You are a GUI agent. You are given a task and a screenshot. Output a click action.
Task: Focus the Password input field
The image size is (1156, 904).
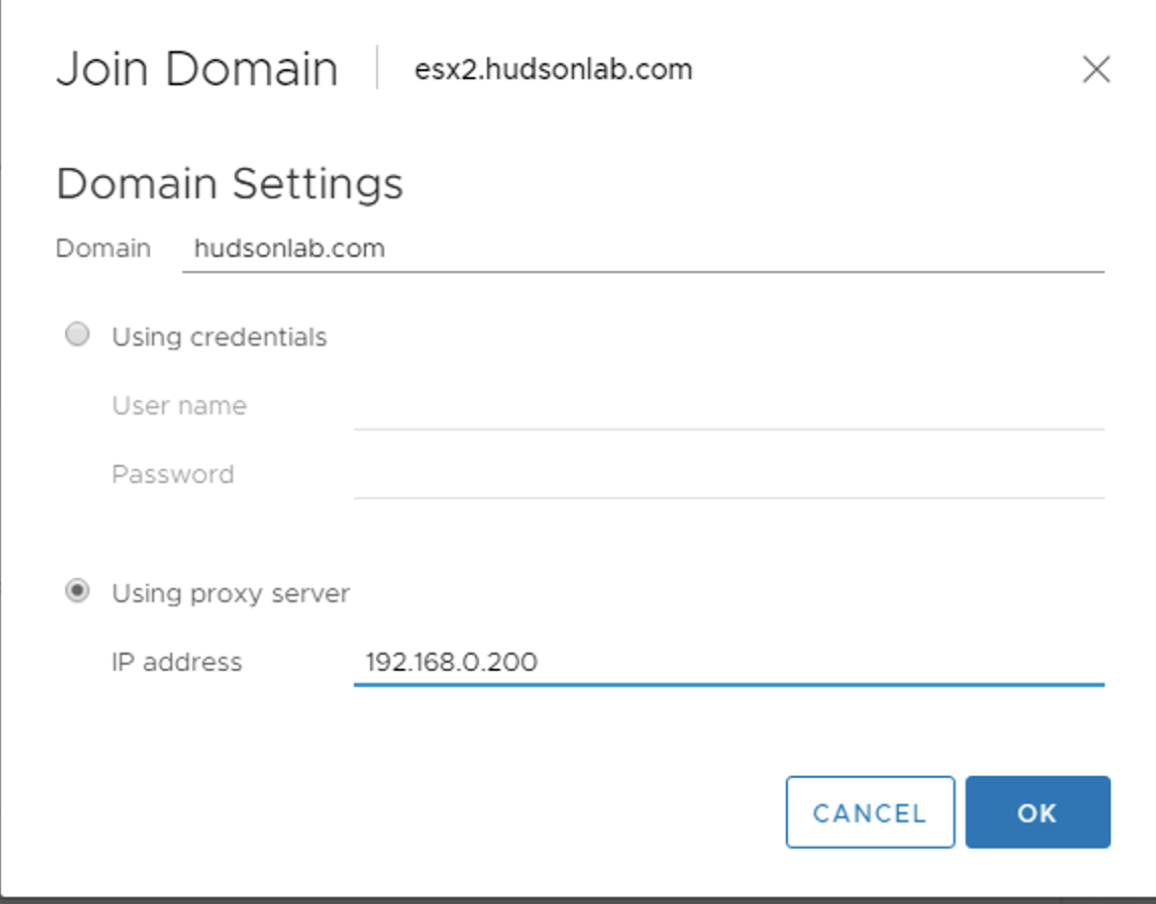pyautogui.click(x=728, y=476)
